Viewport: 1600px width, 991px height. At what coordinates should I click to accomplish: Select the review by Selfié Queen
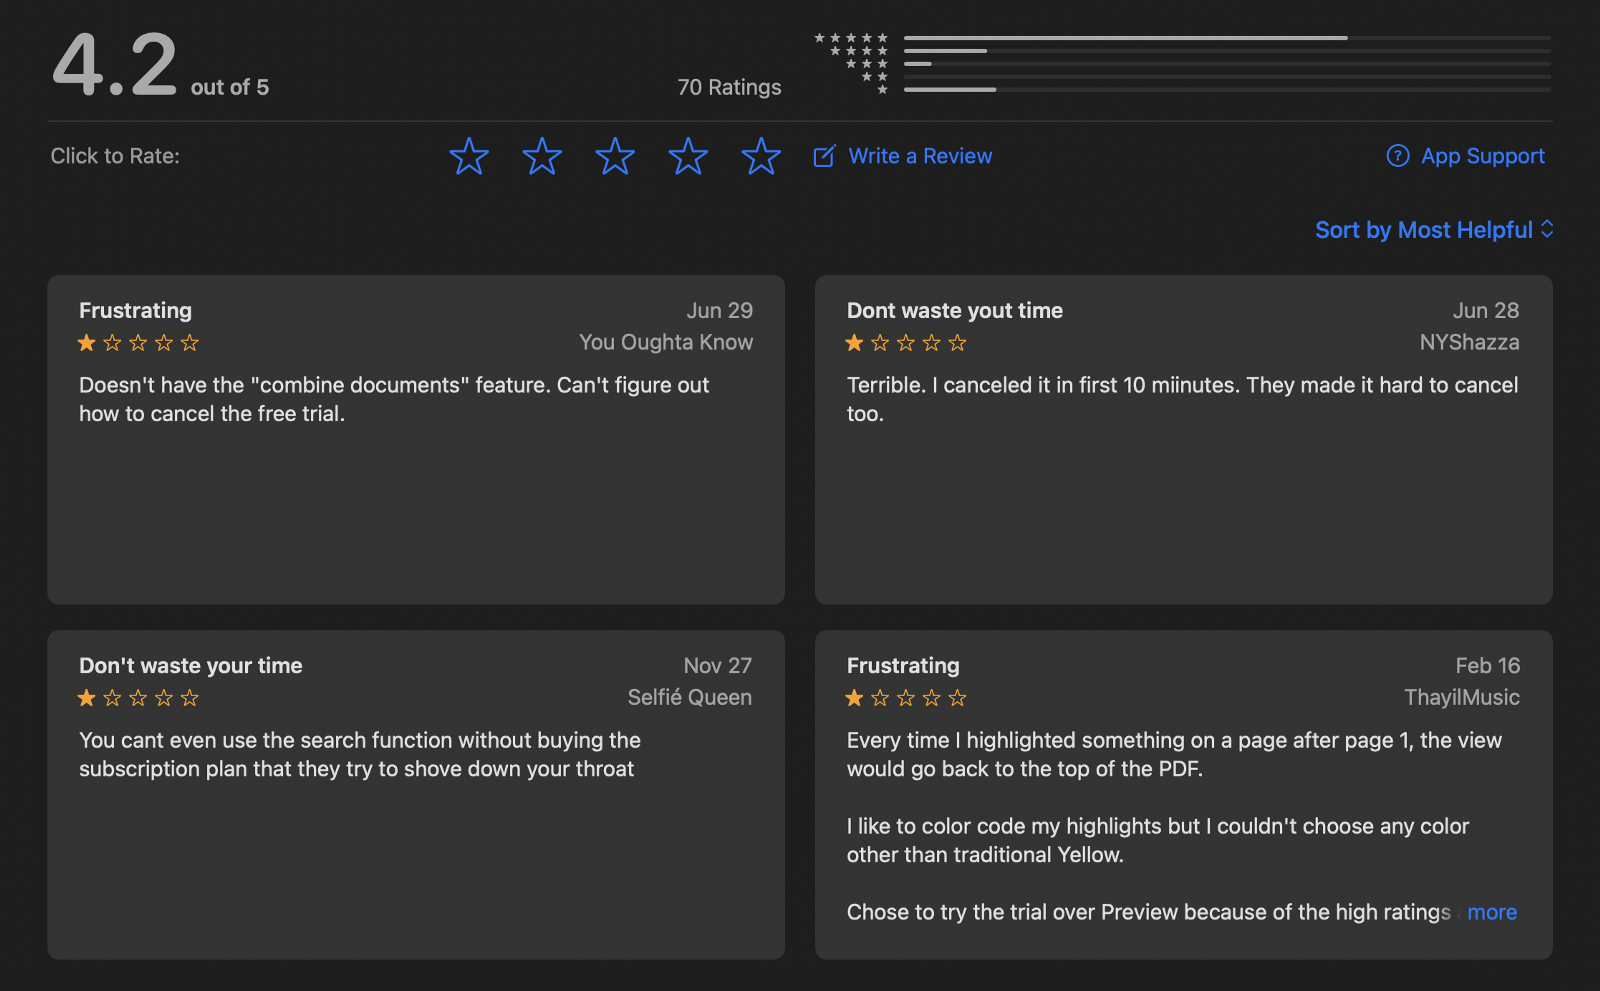point(416,794)
